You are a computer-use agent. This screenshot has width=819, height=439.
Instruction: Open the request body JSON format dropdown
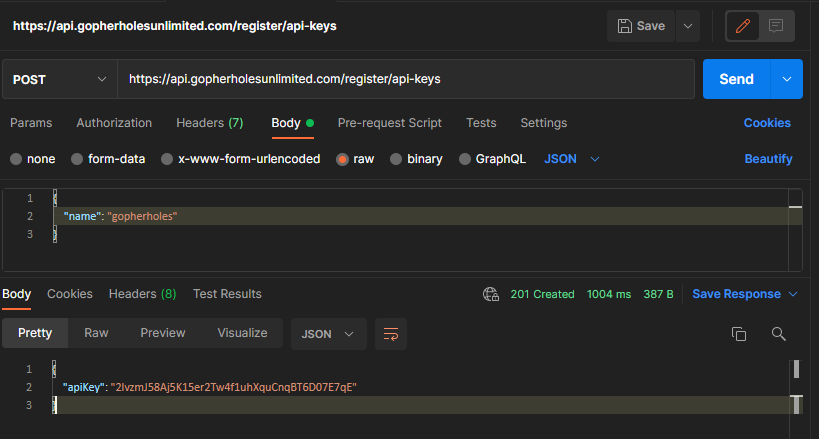point(572,159)
